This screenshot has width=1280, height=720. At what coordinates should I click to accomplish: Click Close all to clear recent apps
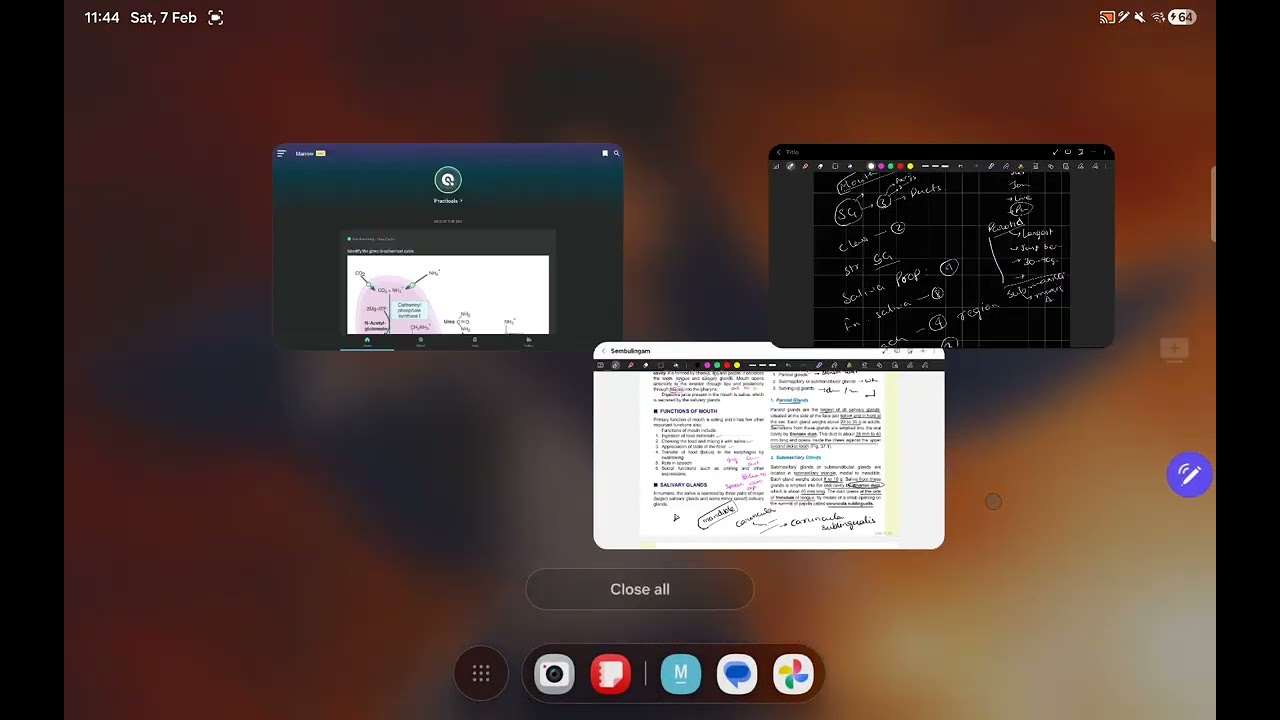[x=640, y=589]
